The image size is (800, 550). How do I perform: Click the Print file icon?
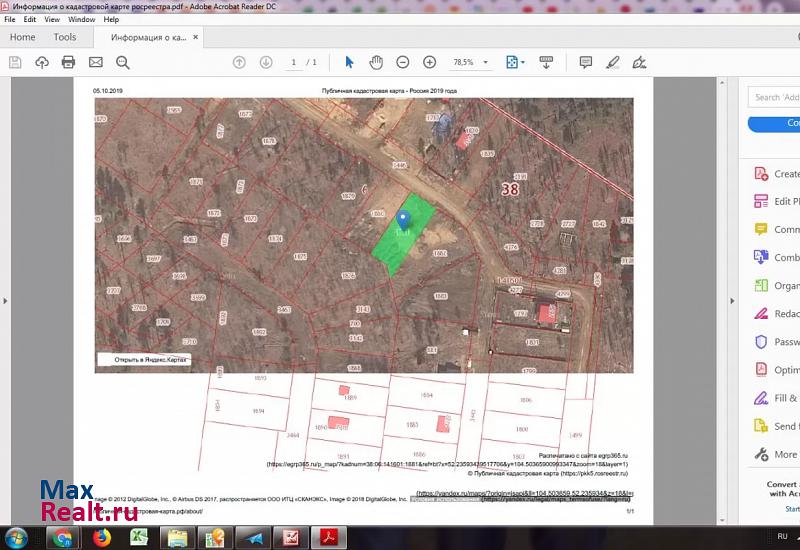click(x=68, y=62)
